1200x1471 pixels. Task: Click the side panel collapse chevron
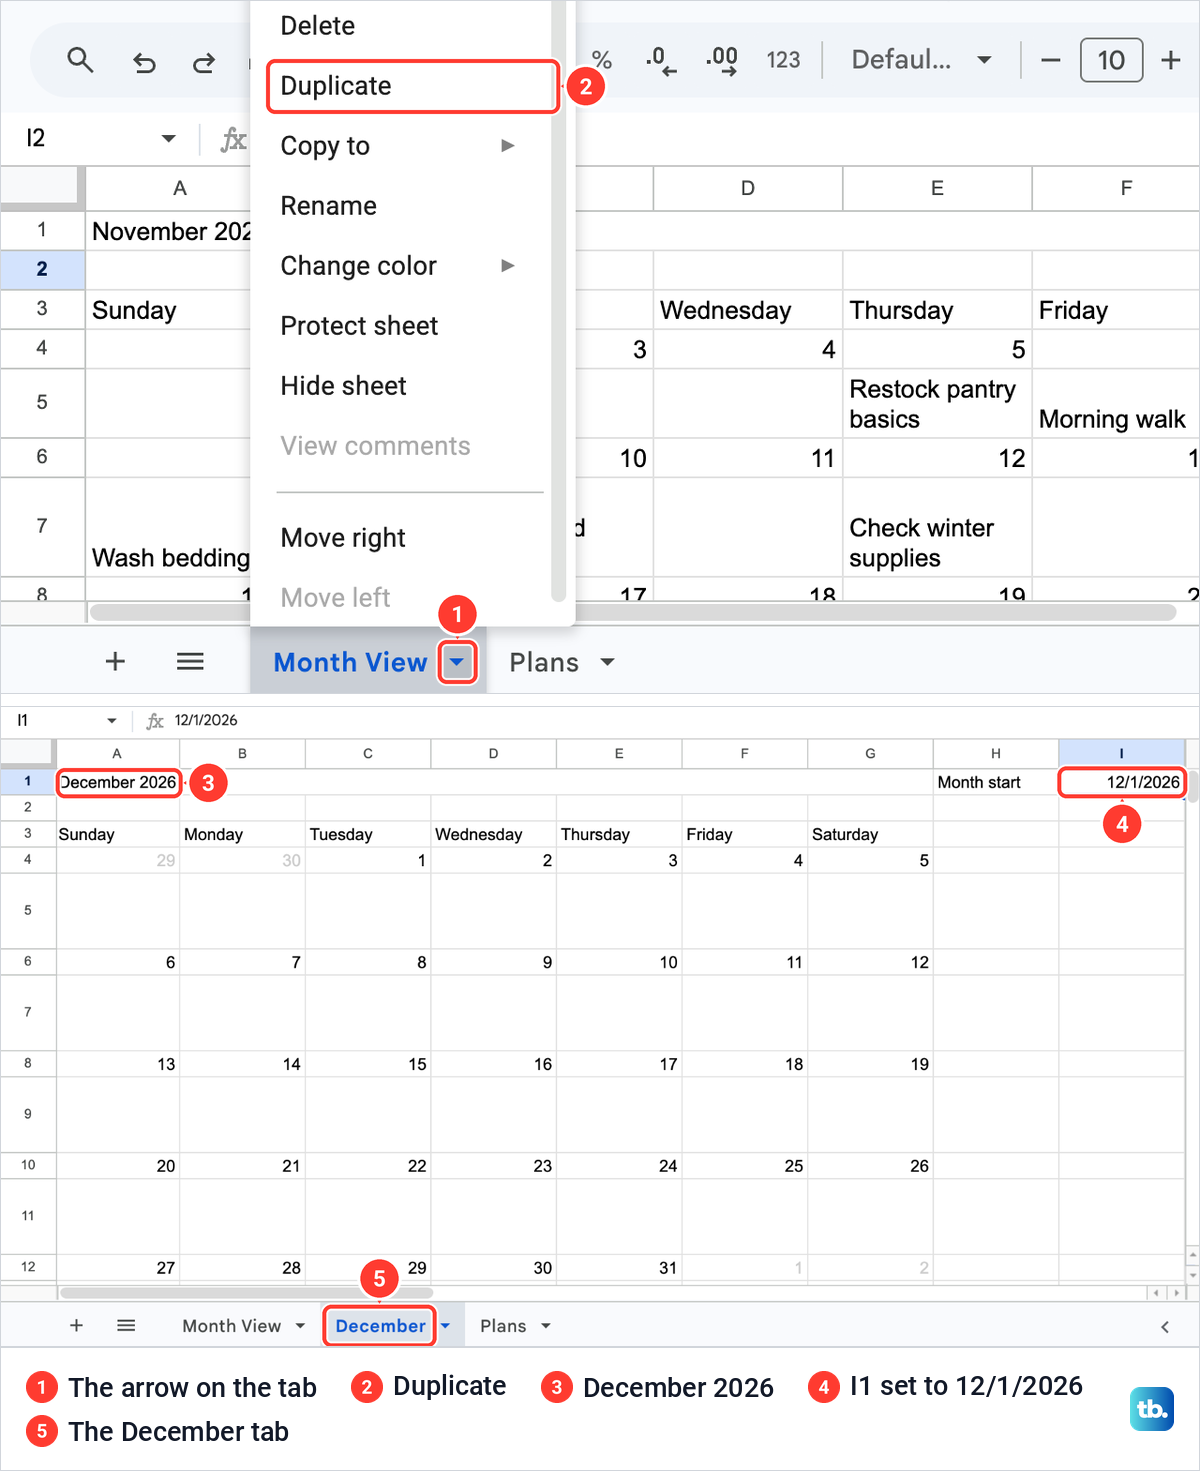click(1165, 1327)
